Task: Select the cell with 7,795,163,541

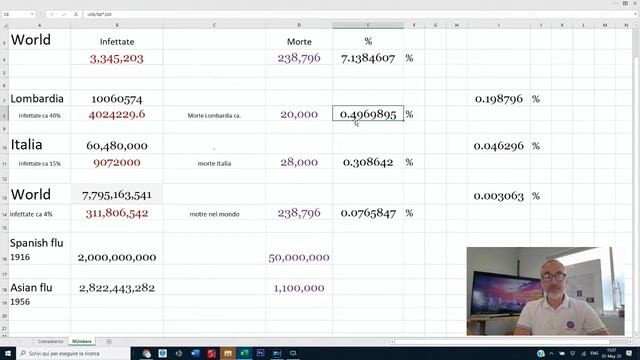Action: [x=117, y=194]
